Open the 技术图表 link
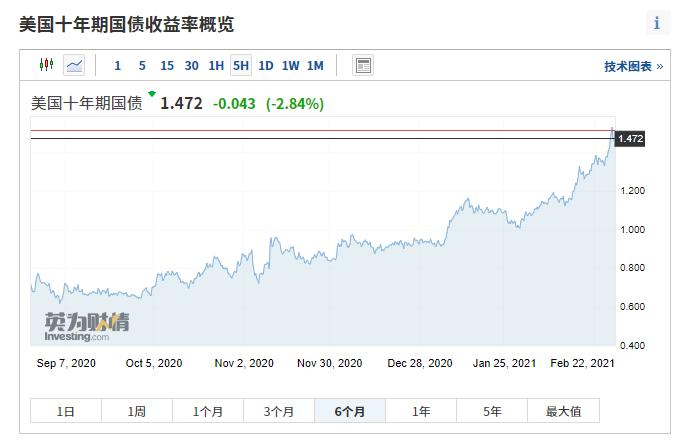Viewport: 679px width, 444px height. (x=634, y=66)
